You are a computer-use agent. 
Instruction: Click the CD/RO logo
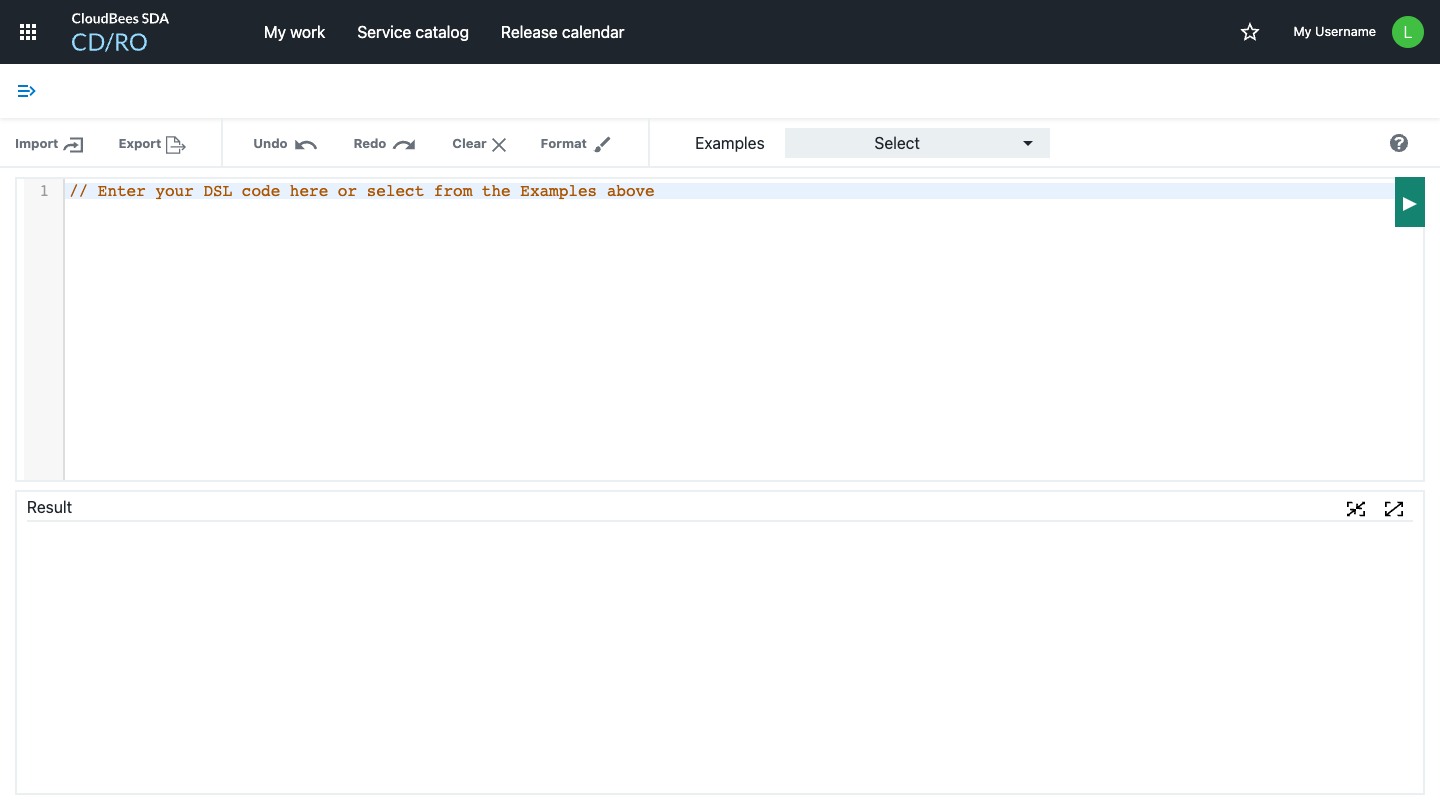[108, 41]
